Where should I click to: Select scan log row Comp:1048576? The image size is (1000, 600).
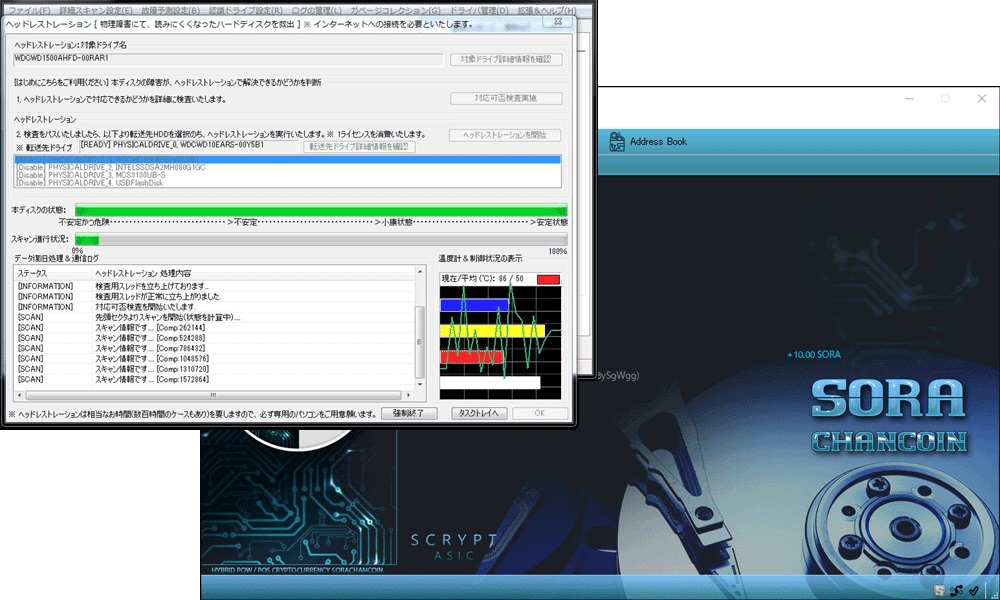coord(214,358)
